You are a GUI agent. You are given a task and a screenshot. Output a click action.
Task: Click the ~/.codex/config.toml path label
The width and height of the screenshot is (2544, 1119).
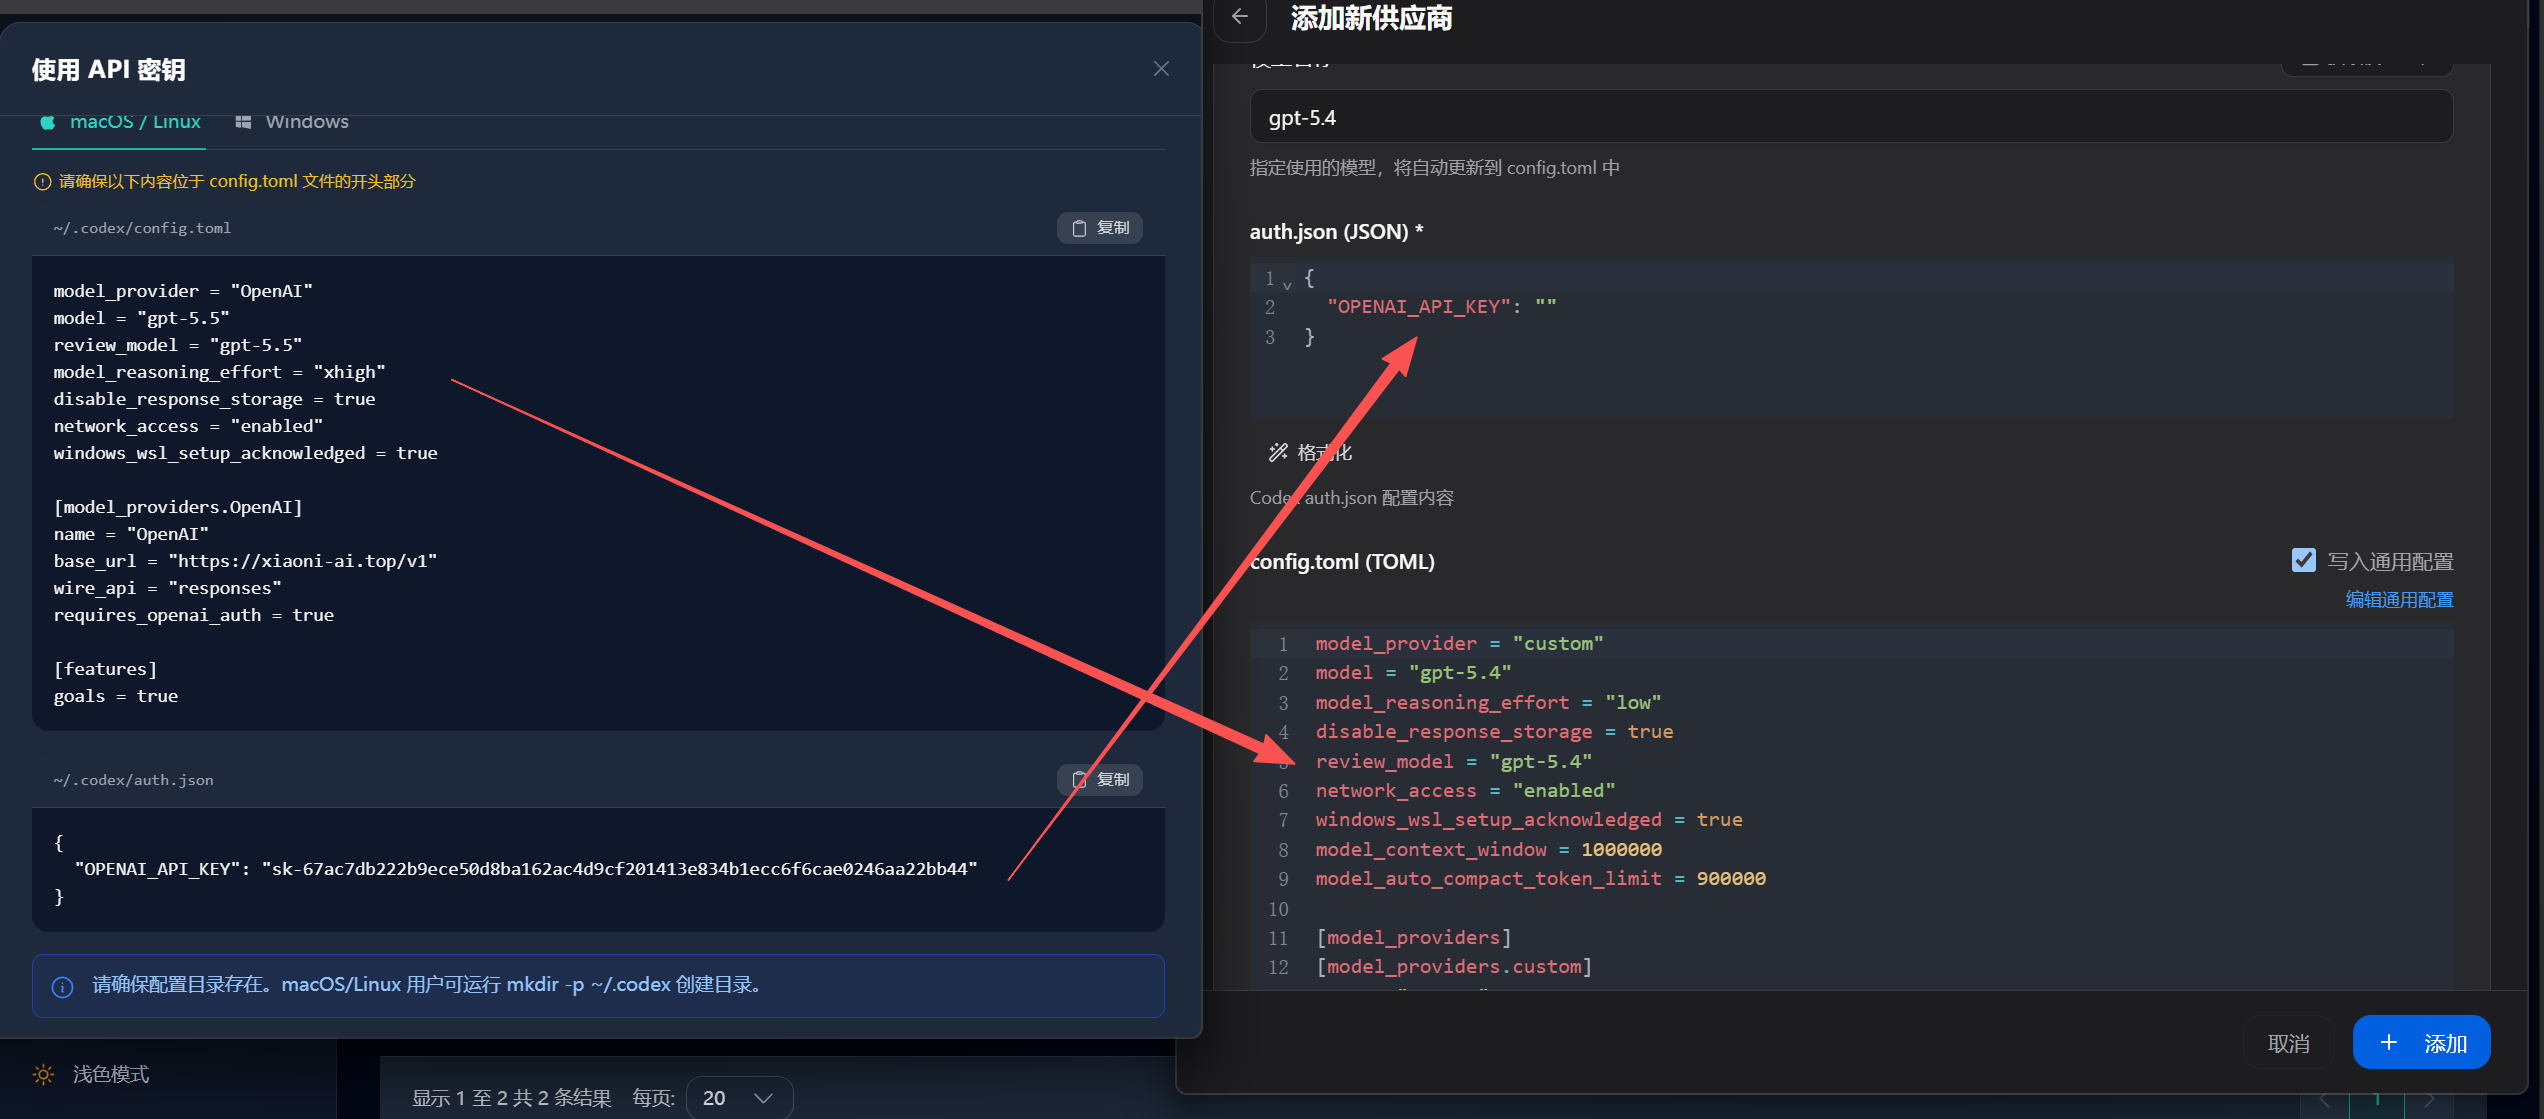pyautogui.click(x=142, y=228)
